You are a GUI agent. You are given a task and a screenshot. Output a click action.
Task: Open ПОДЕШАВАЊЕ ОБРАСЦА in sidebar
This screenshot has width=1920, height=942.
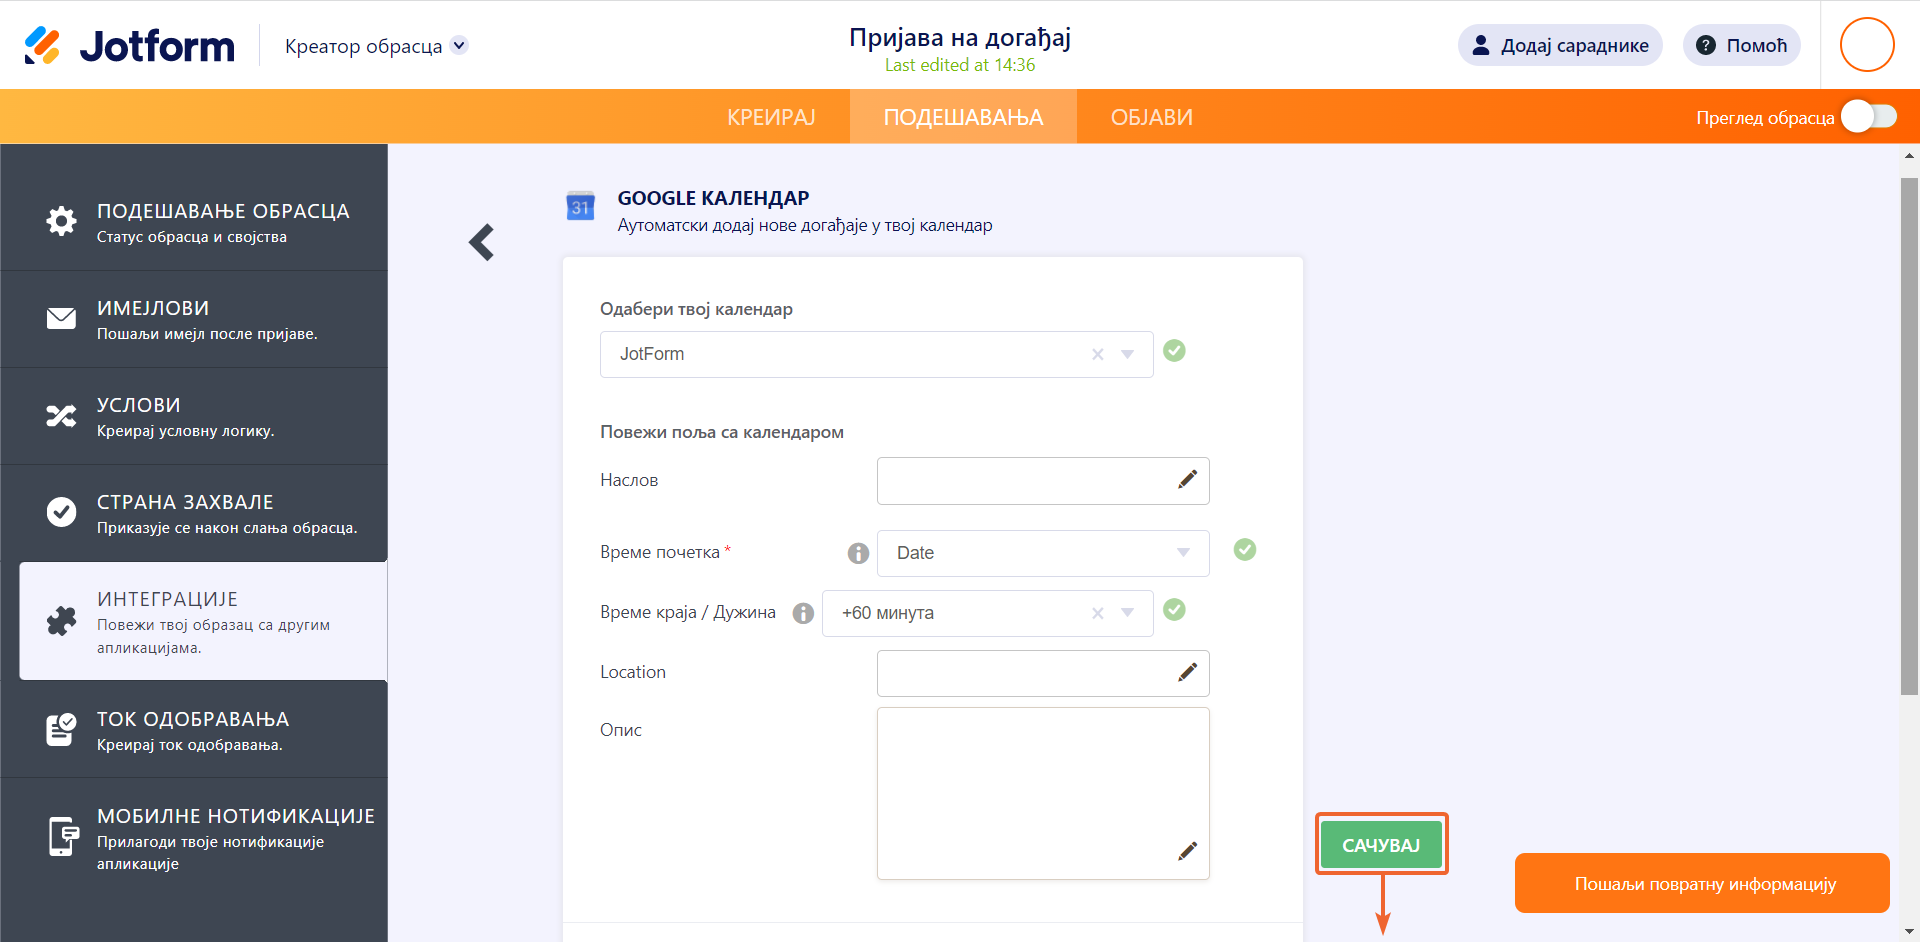(194, 222)
